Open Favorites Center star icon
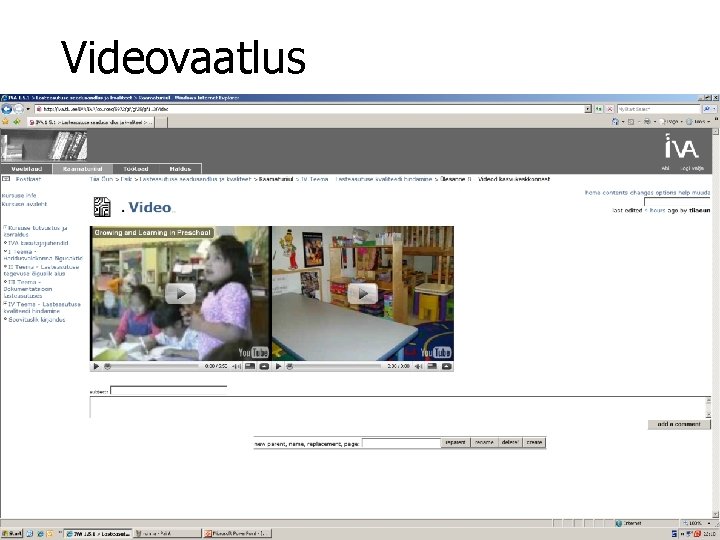The height and width of the screenshot is (540, 720). point(6,122)
